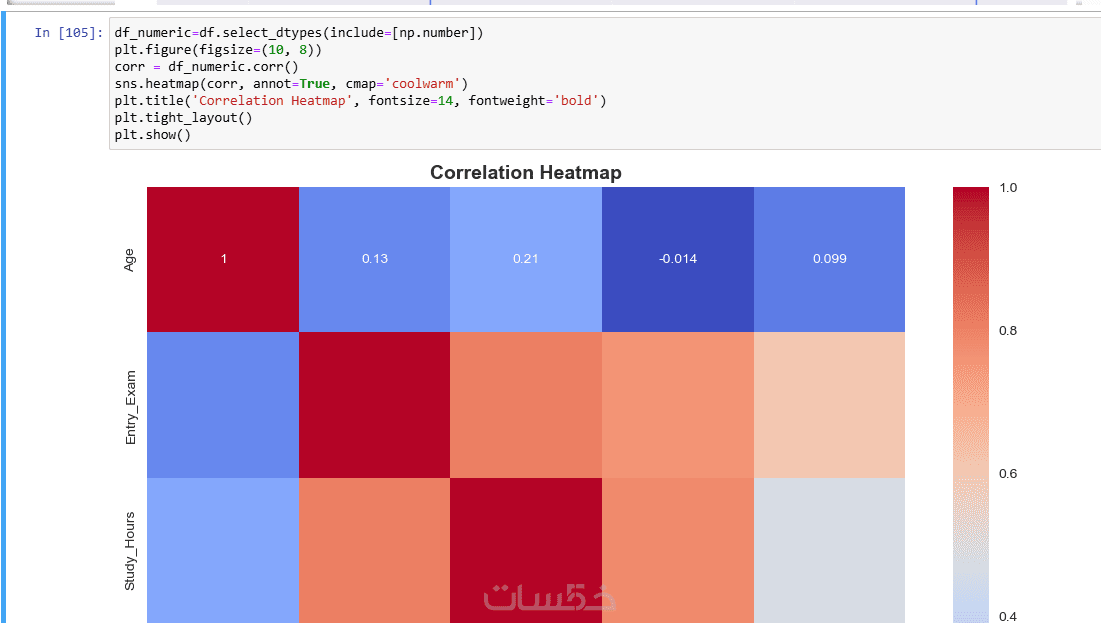Click the colorbar legend near 0.8
1101x623 pixels.
(969, 331)
